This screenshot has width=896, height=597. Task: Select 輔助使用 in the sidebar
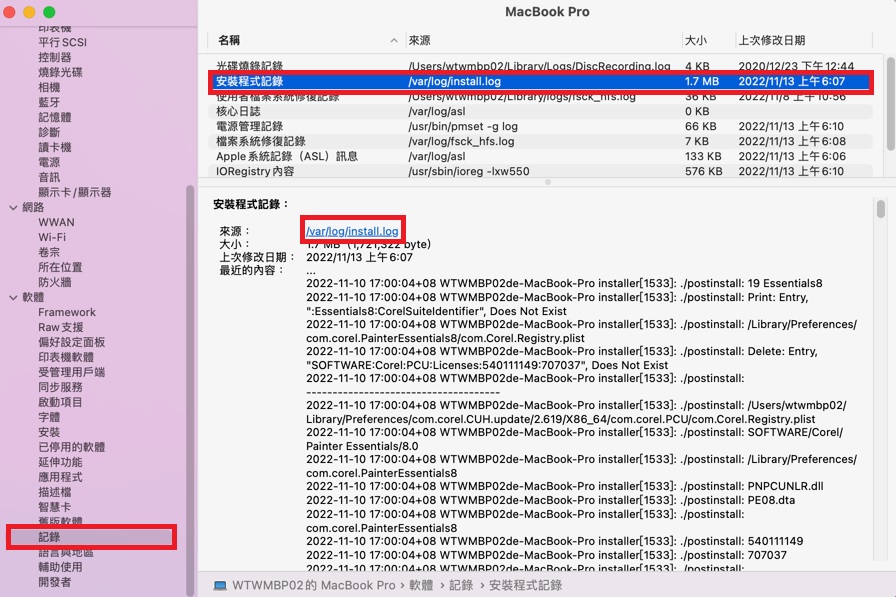(x=60, y=567)
